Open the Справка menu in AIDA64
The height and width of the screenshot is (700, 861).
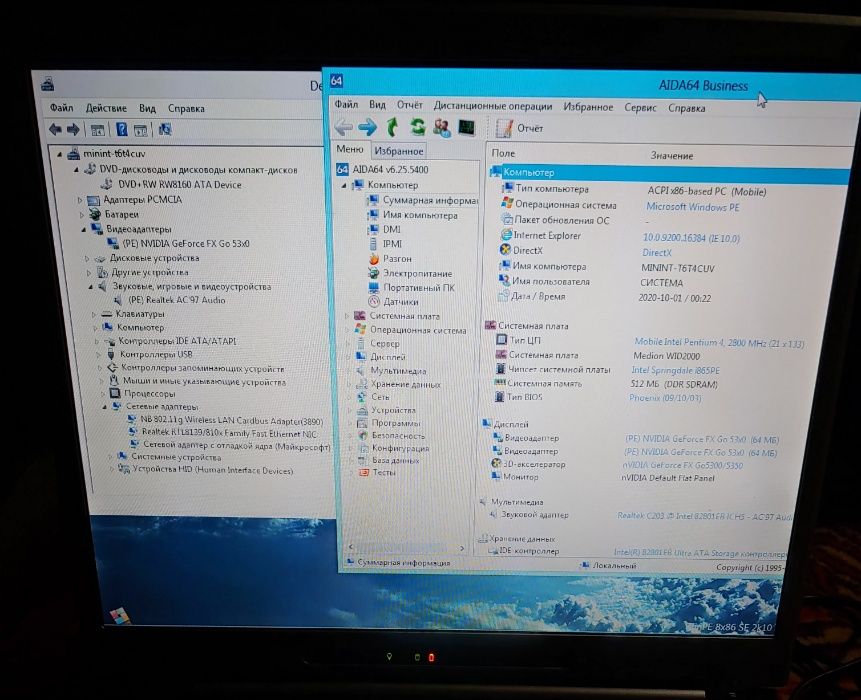pyautogui.click(x=686, y=108)
